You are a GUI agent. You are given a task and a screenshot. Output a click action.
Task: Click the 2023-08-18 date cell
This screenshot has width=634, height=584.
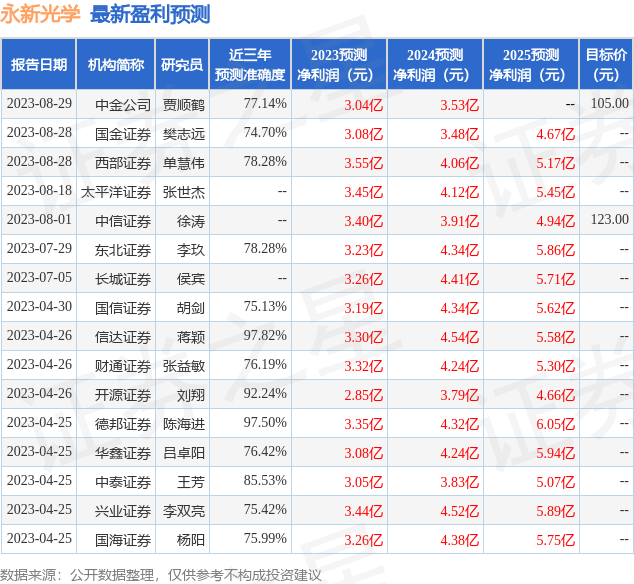pyautogui.click(x=39, y=190)
